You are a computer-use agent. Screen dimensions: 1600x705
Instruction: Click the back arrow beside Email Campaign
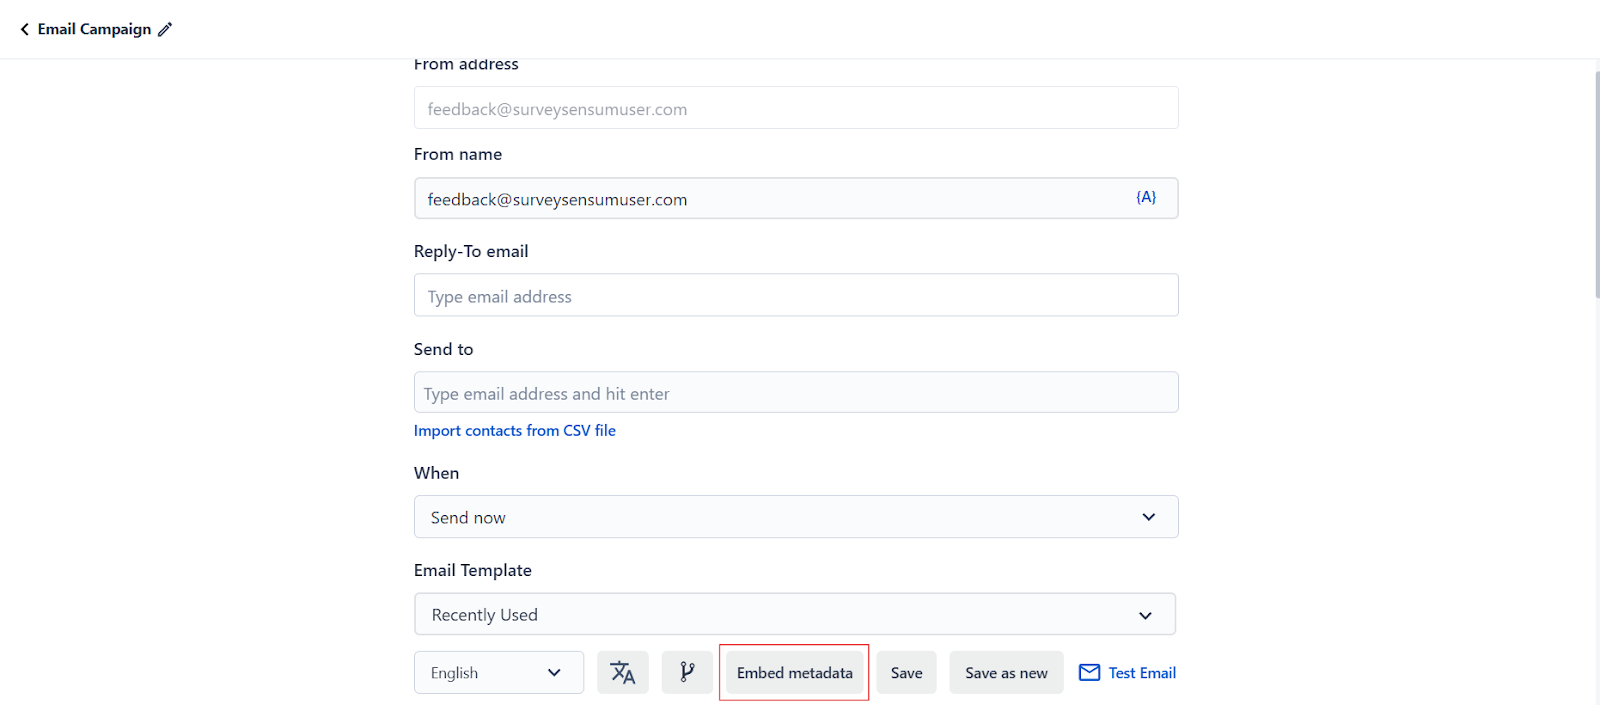click(x=24, y=29)
